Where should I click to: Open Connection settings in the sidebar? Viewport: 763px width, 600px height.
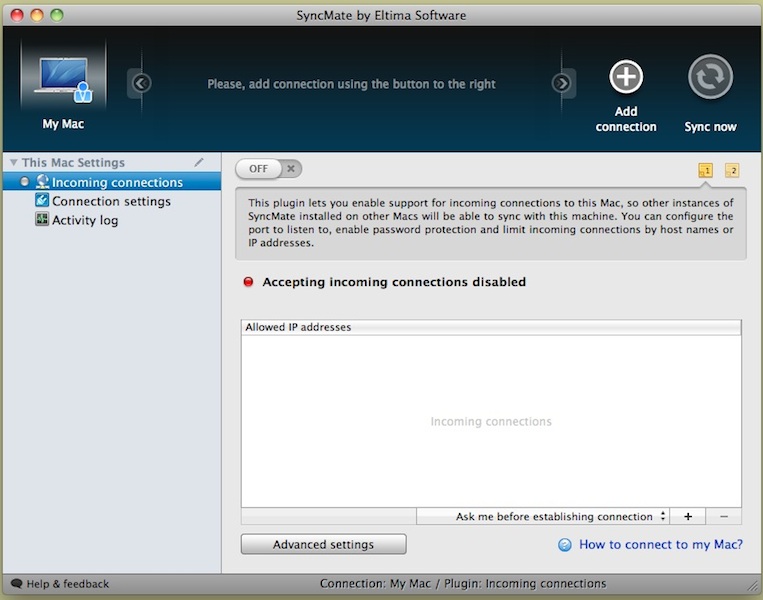[111, 201]
